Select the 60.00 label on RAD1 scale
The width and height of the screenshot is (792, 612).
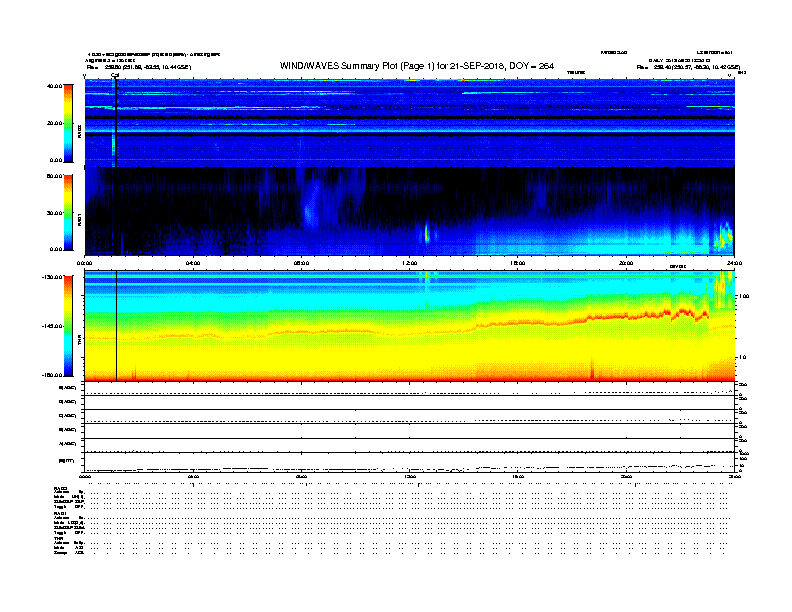pyautogui.click(x=54, y=176)
